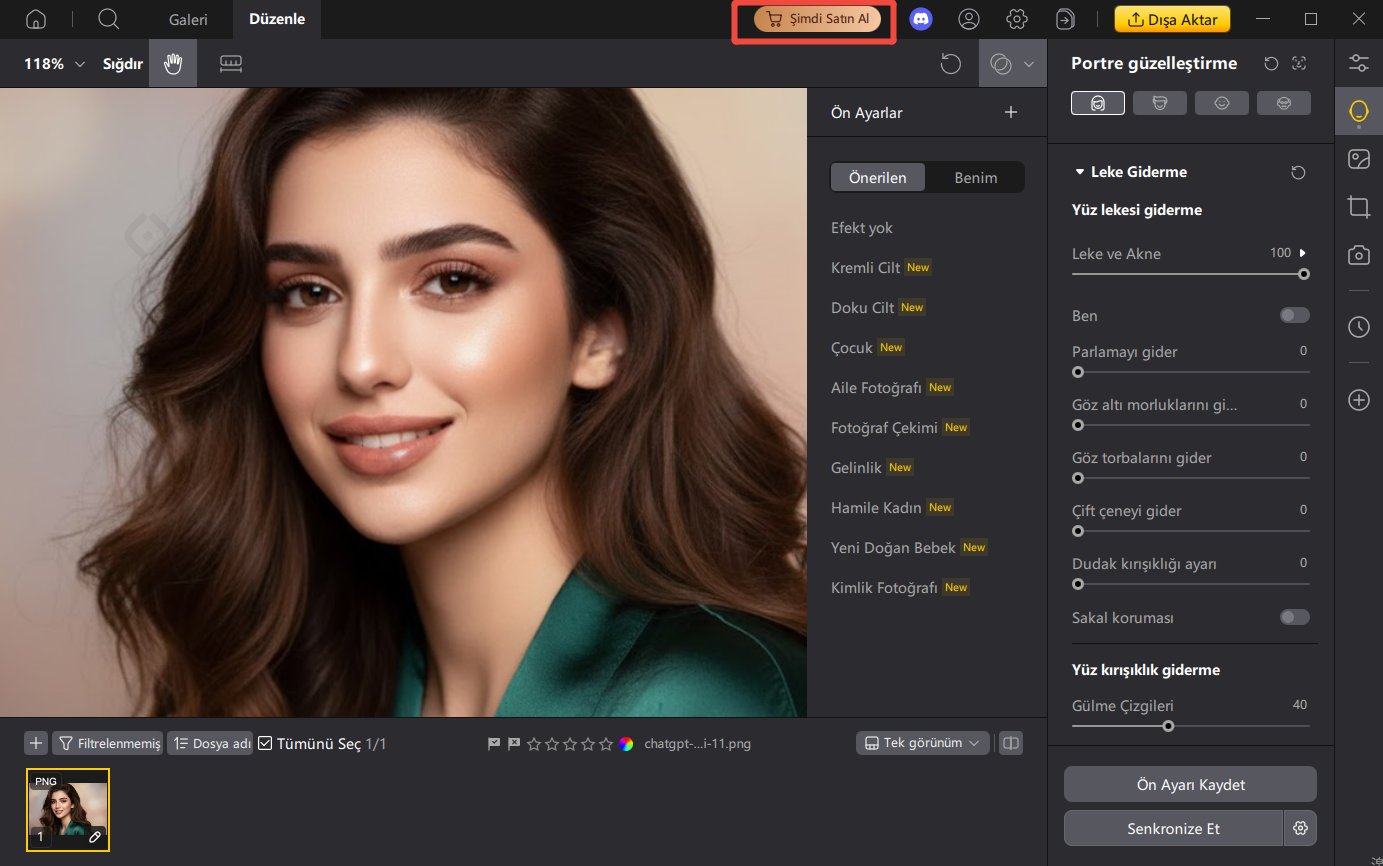This screenshot has width=1383, height=866.
Task: Open the Portre güzelleştirme panel in right sidebar
Action: pyautogui.click(x=1358, y=111)
